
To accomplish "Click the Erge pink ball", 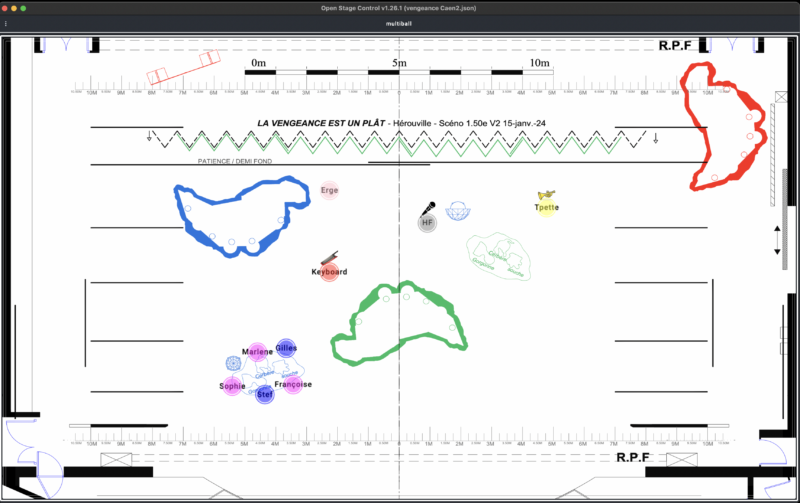I will tap(329, 190).
